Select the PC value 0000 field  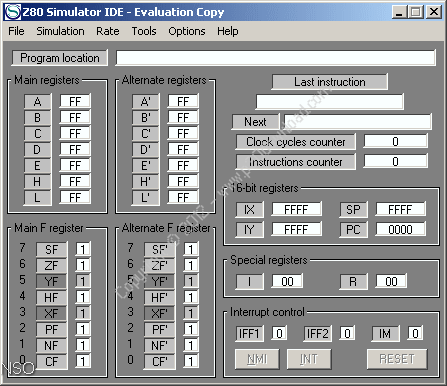(x=400, y=229)
